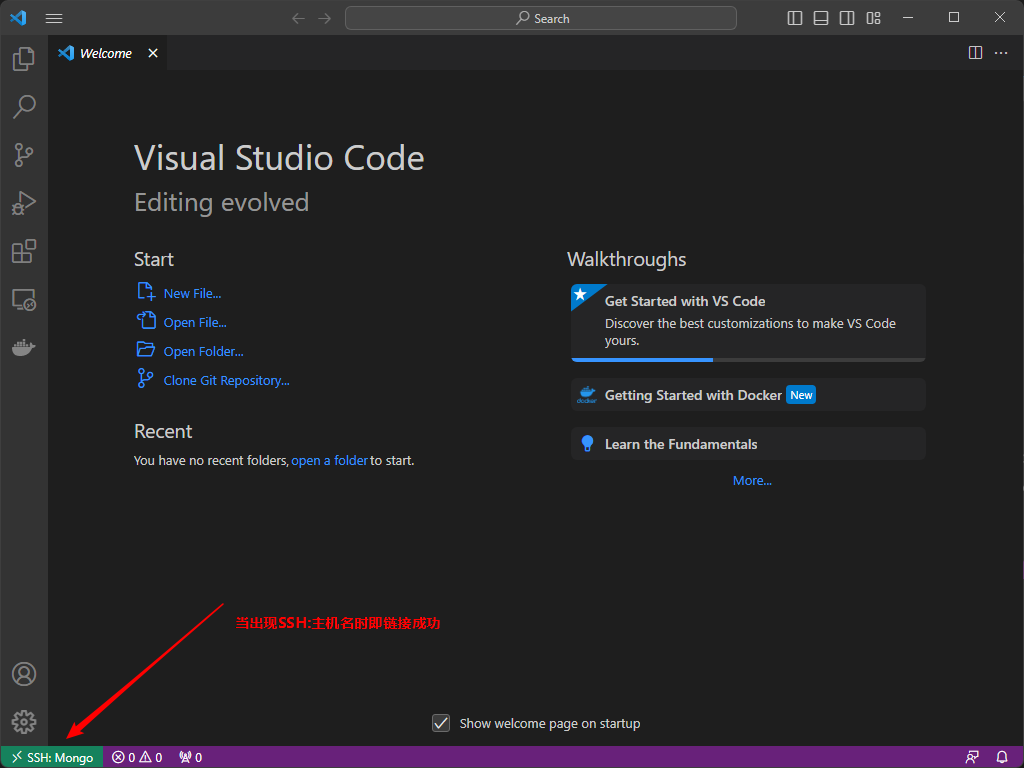Close the Welcome tab
1024x768 pixels.
pos(153,53)
